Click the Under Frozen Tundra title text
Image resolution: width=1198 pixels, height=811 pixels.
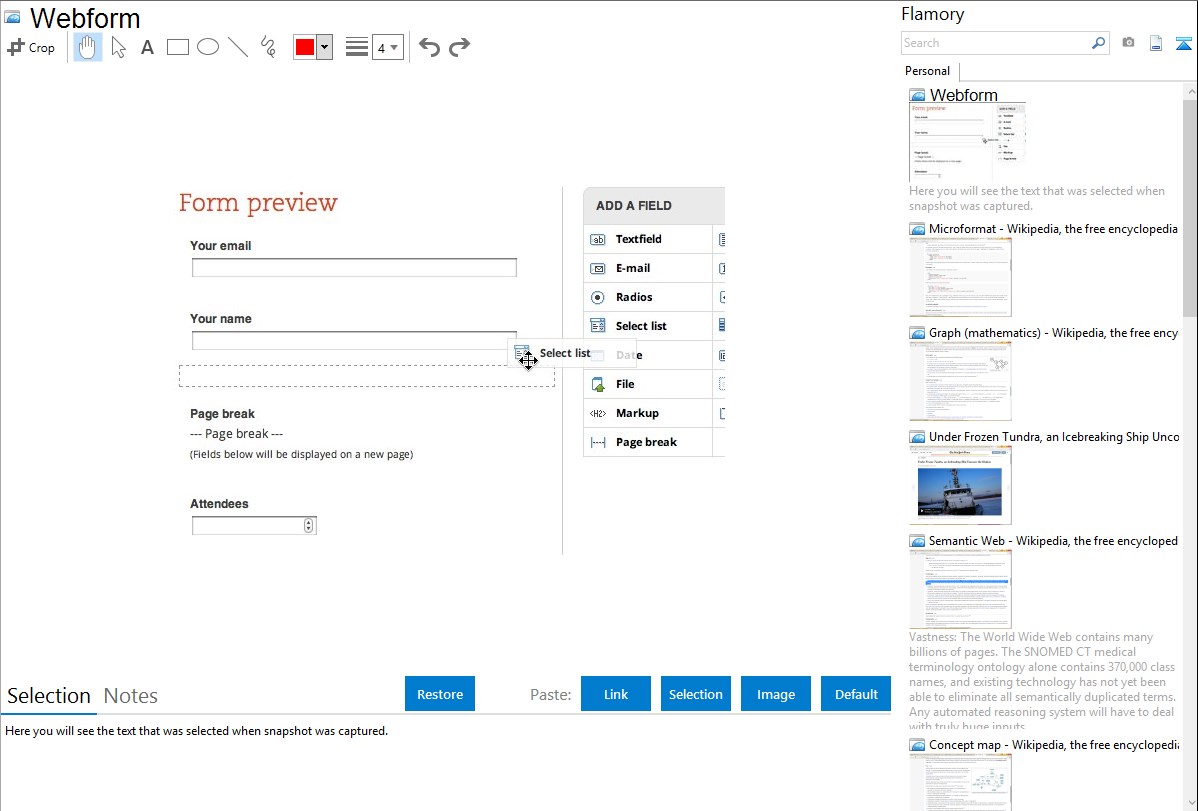(x=1054, y=436)
